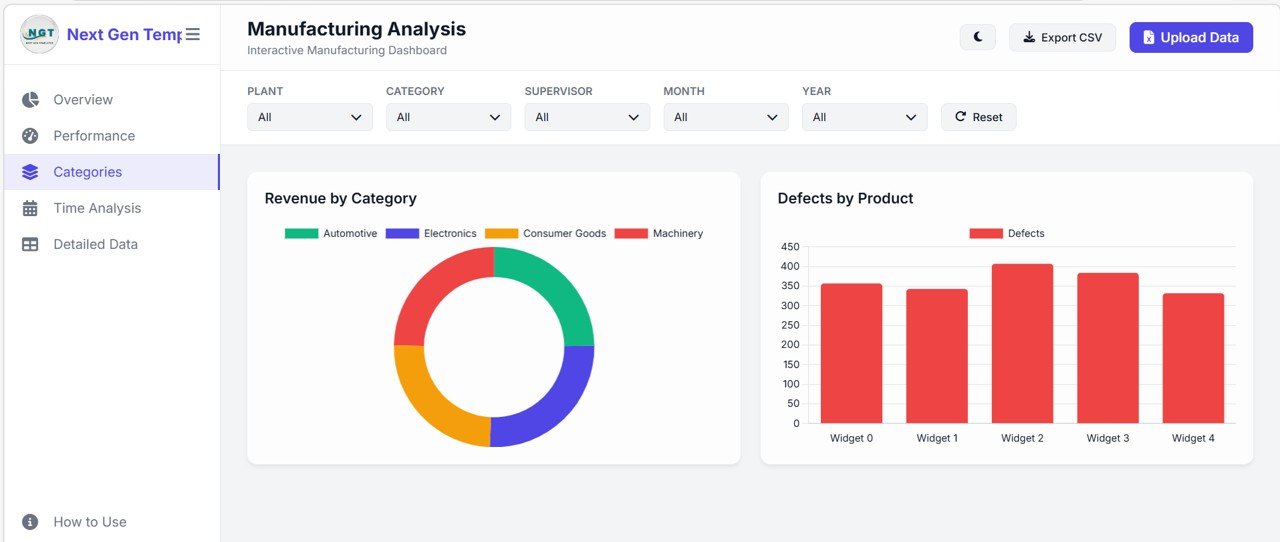Open the Year filter dropdown
1280x542 pixels.
864,117
